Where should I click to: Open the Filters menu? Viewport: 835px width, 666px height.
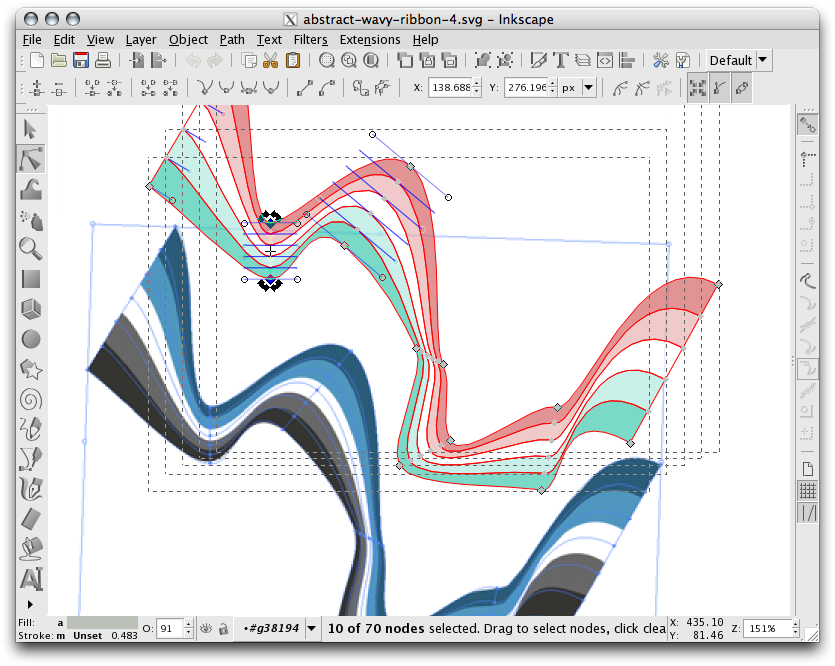pos(310,39)
